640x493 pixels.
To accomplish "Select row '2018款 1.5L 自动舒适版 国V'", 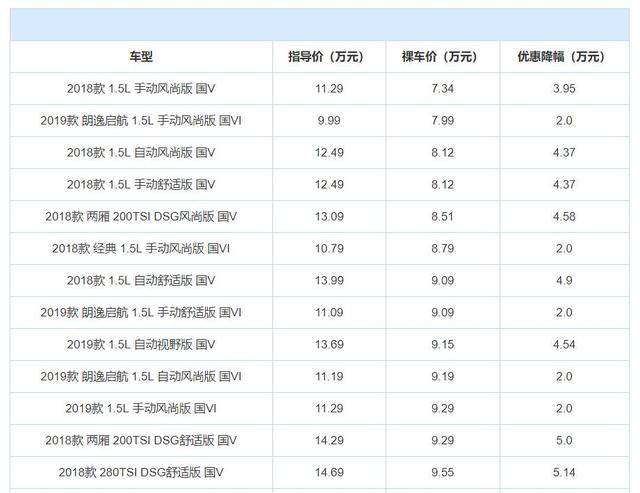I will click(x=320, y=281).
